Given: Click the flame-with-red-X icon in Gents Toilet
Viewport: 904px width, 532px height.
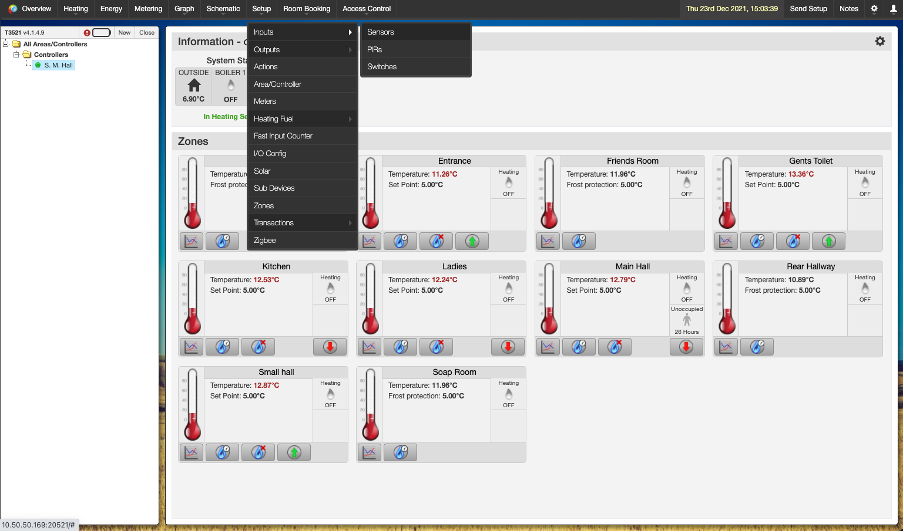Looking at the screenshot, I should click(x=792, y=241).
